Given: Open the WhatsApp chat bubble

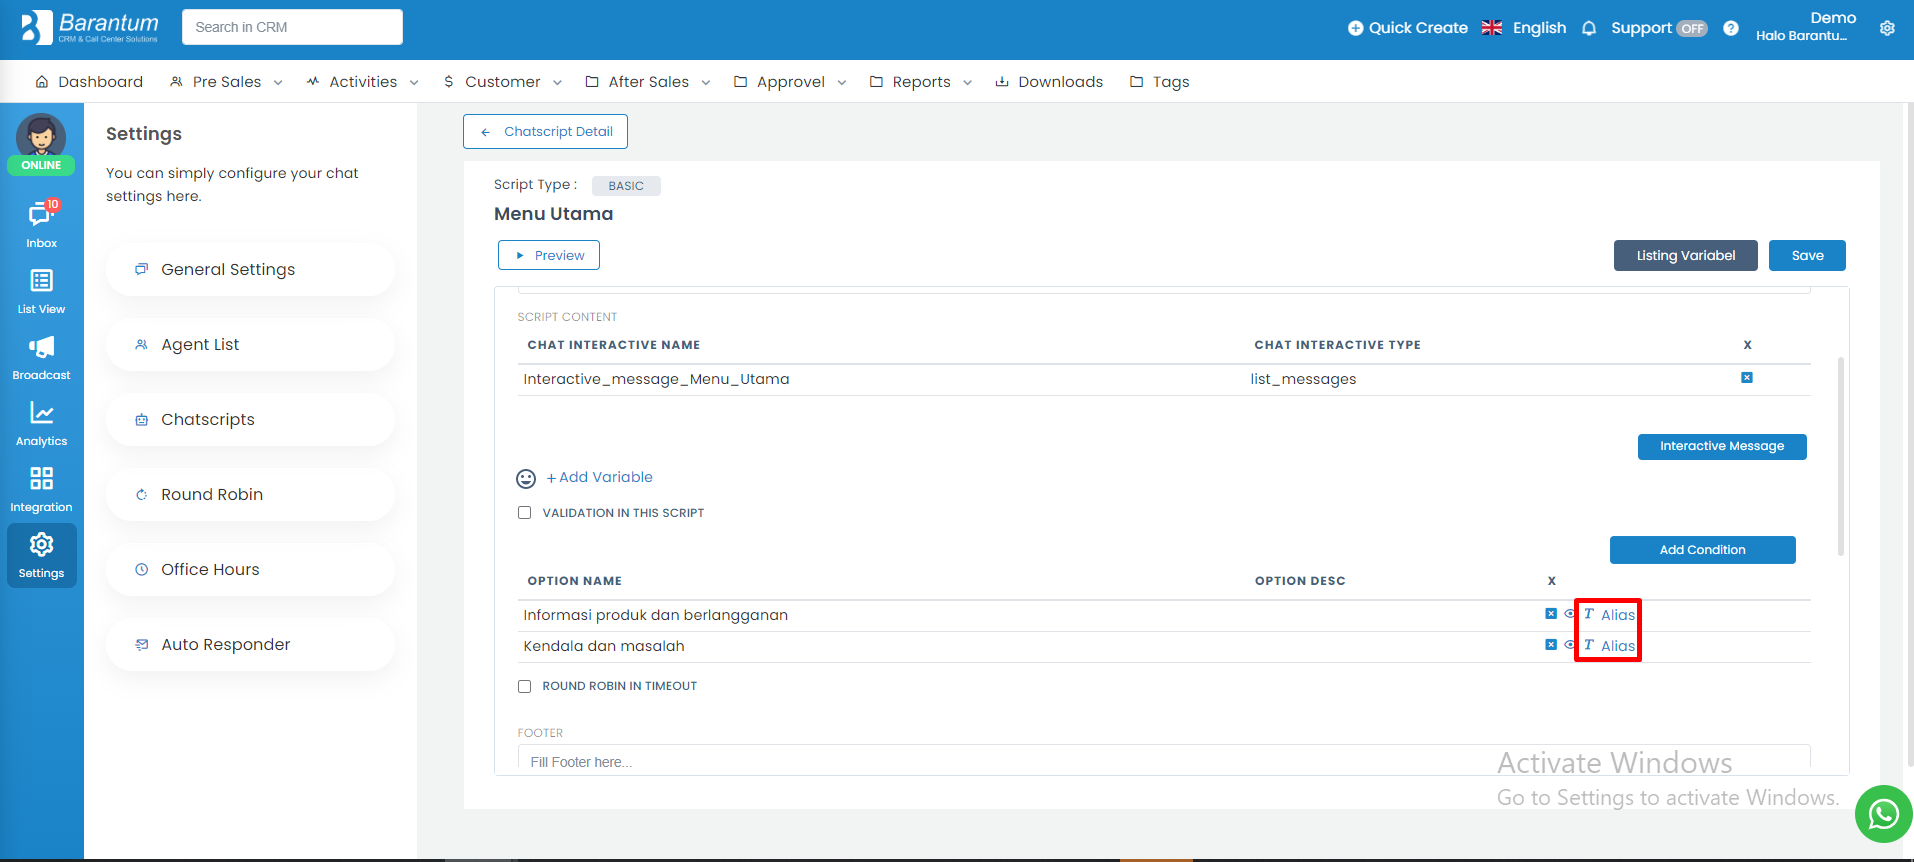Looking at the screenshot, I should 1883,814.
